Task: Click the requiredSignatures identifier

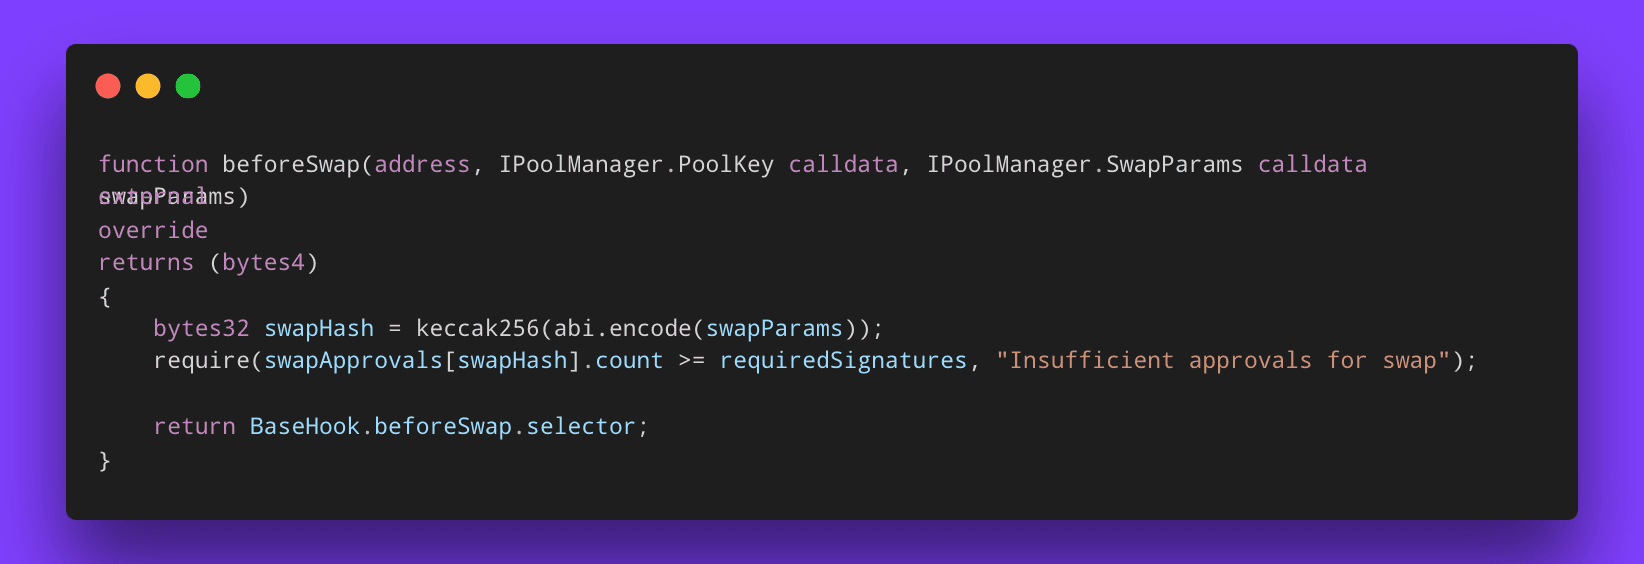Action: point(843,361)
